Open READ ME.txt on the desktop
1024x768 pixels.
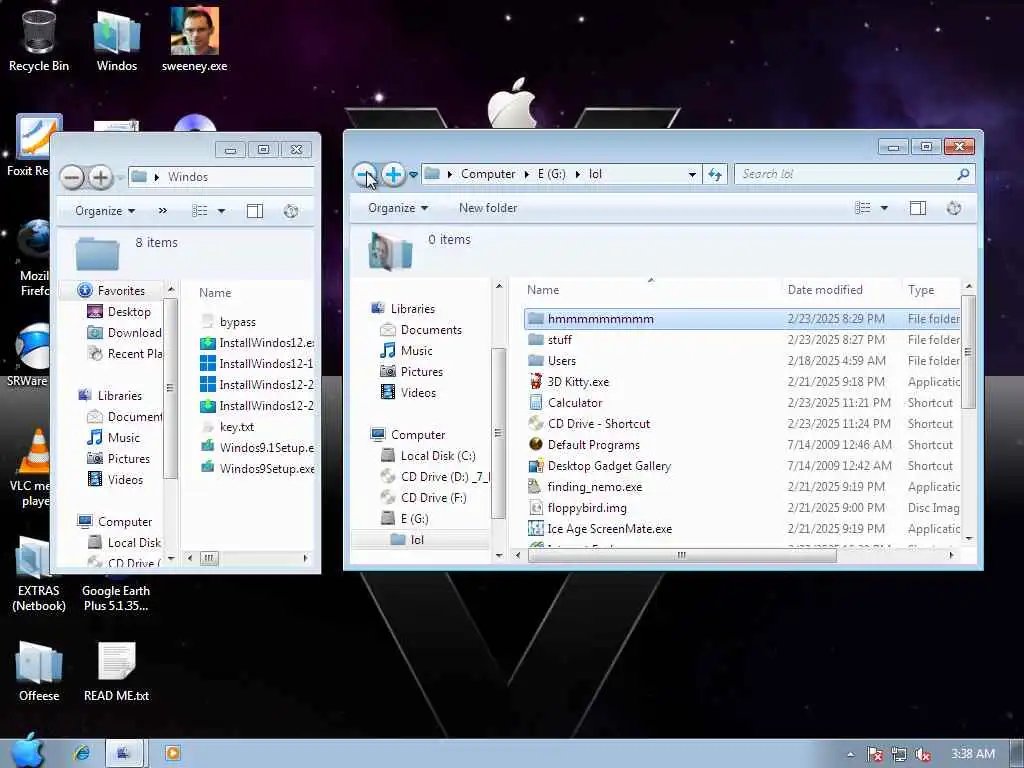coord(116,671)
